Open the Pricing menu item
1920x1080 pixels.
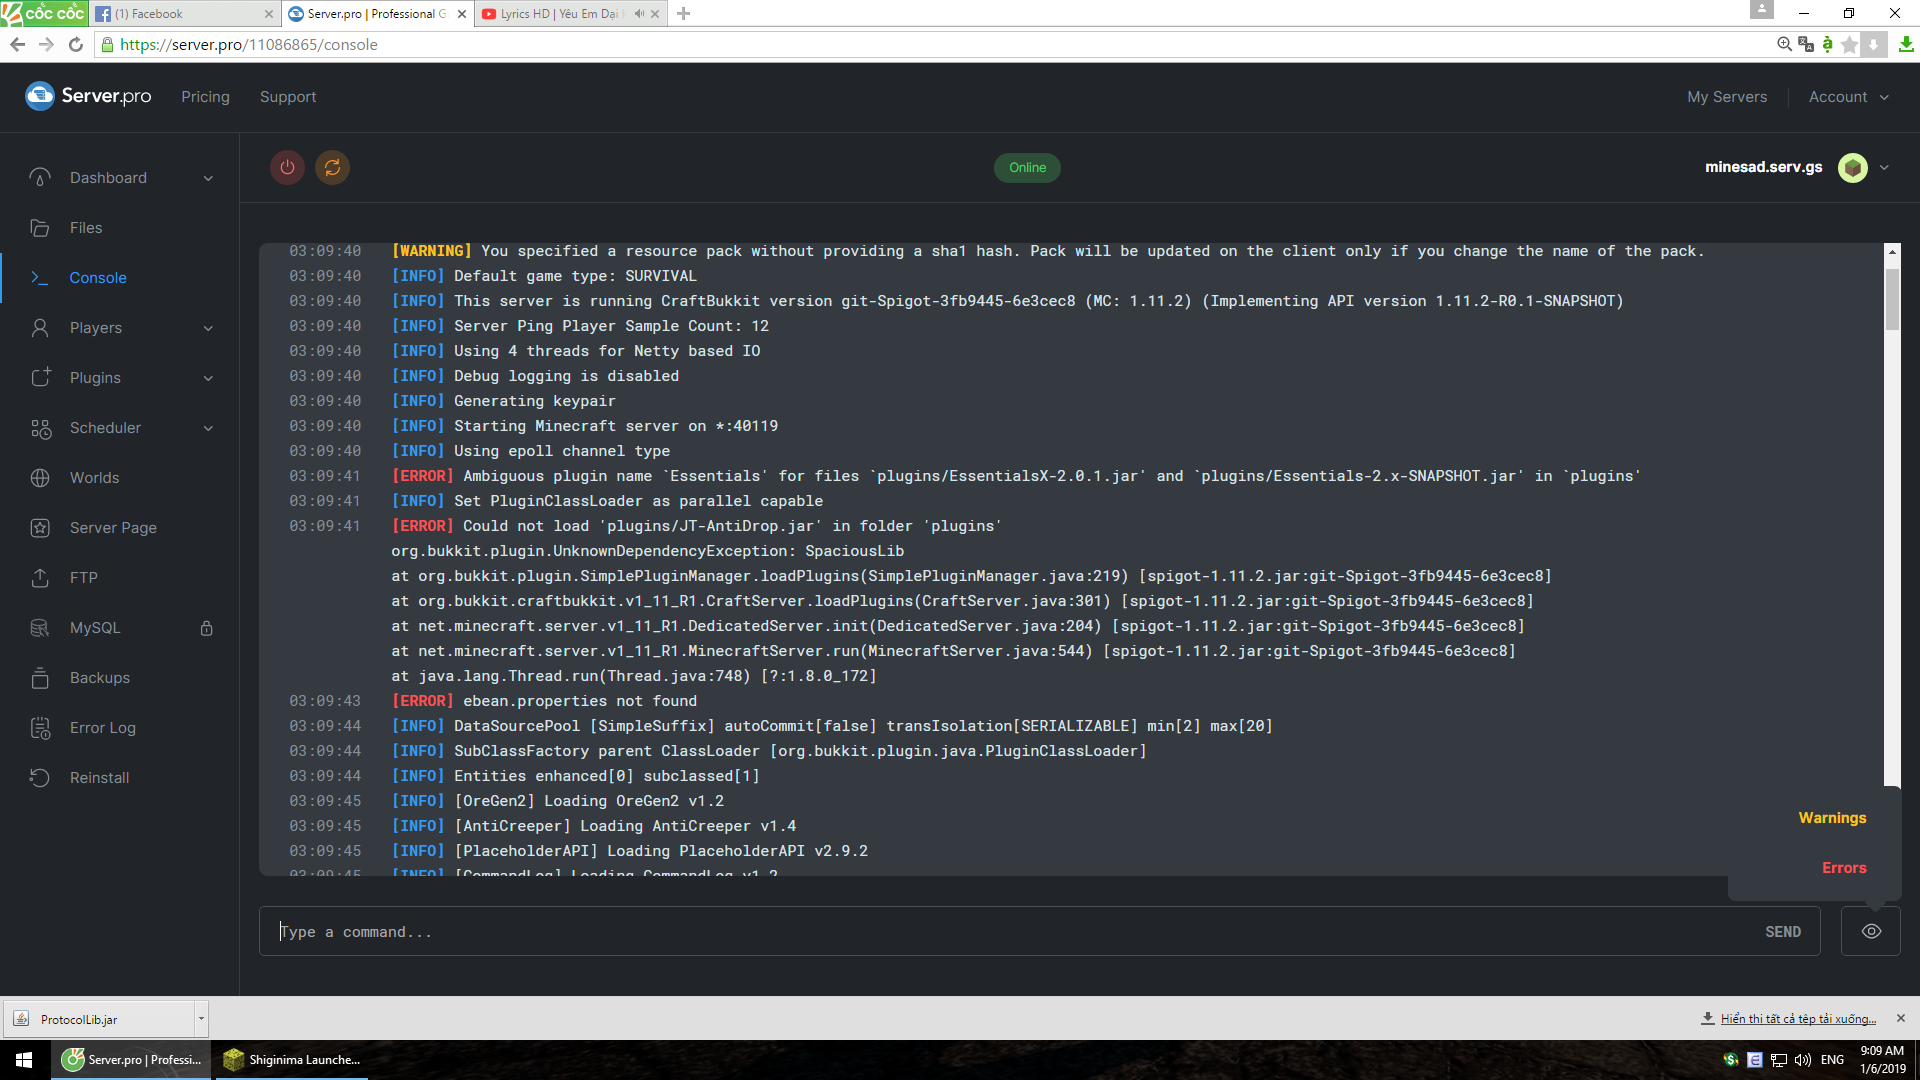pos(205,97)
